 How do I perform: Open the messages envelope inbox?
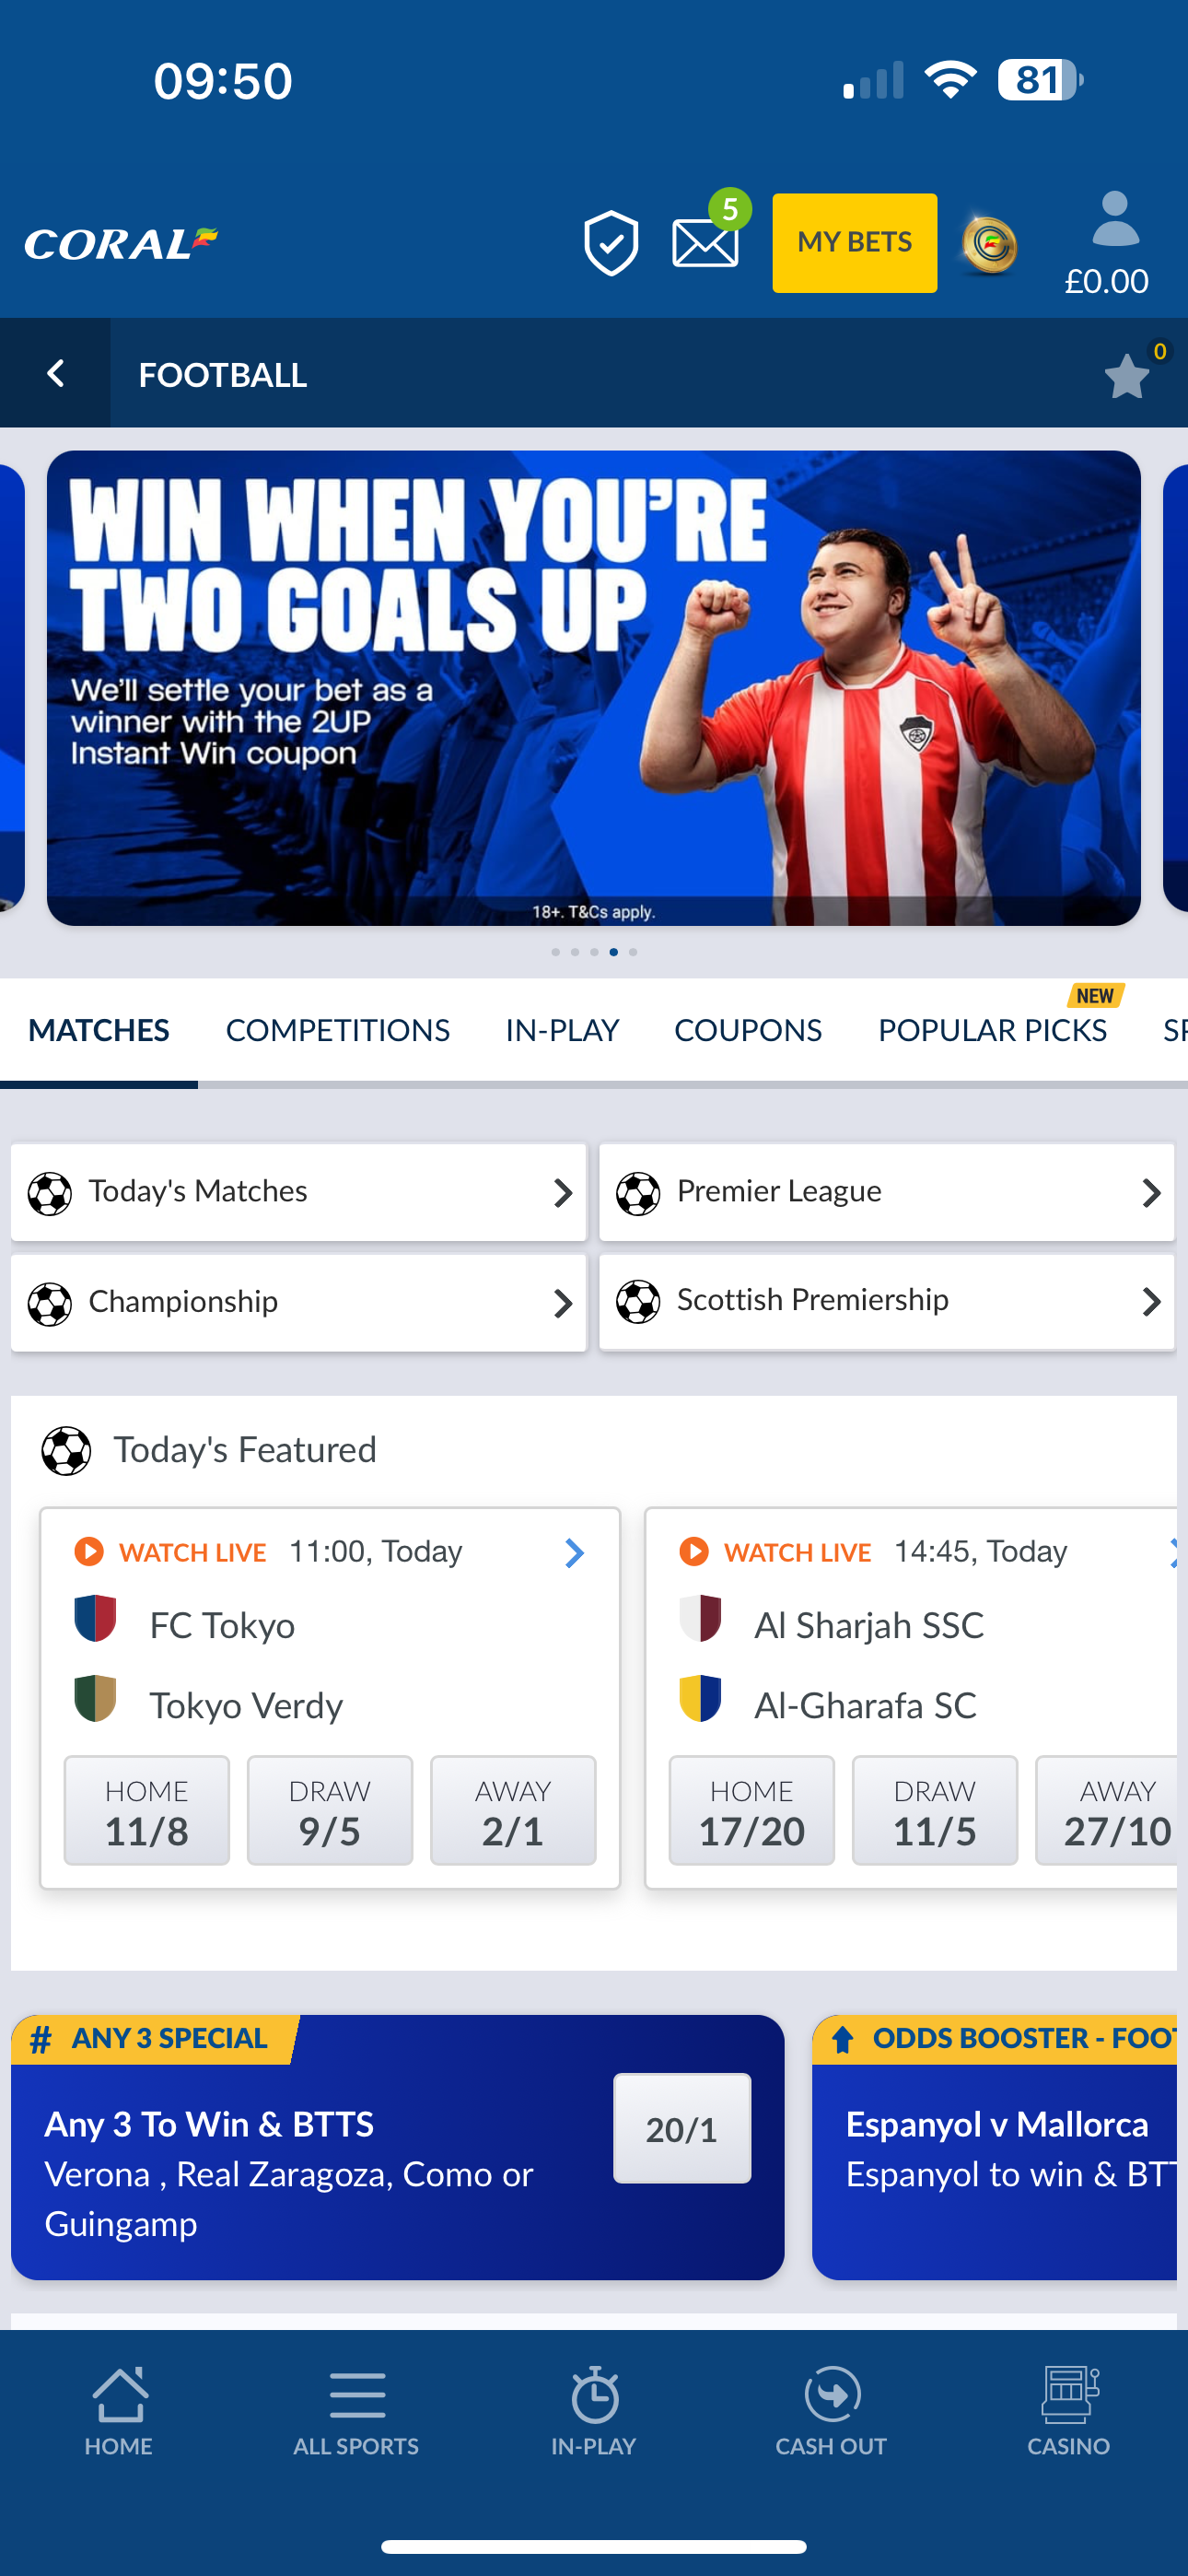click(x=705, y=243)
